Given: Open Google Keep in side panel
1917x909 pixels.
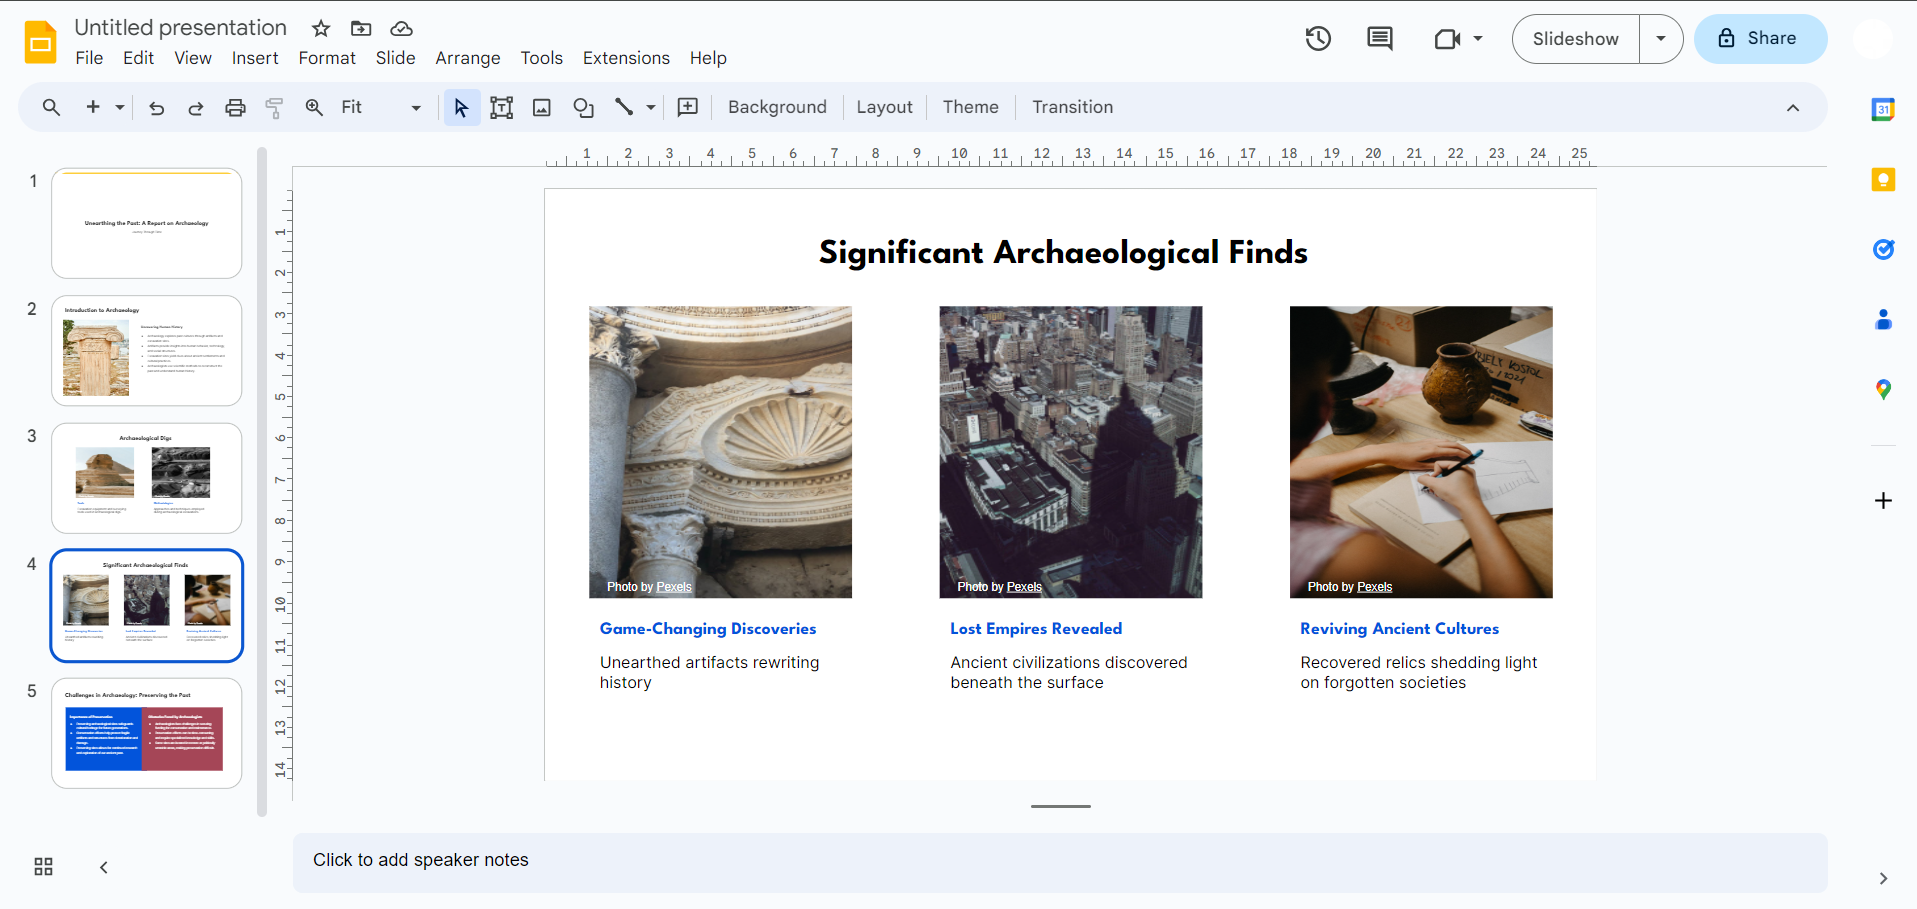Looking at the screenshot, I should coord(1883,180).
